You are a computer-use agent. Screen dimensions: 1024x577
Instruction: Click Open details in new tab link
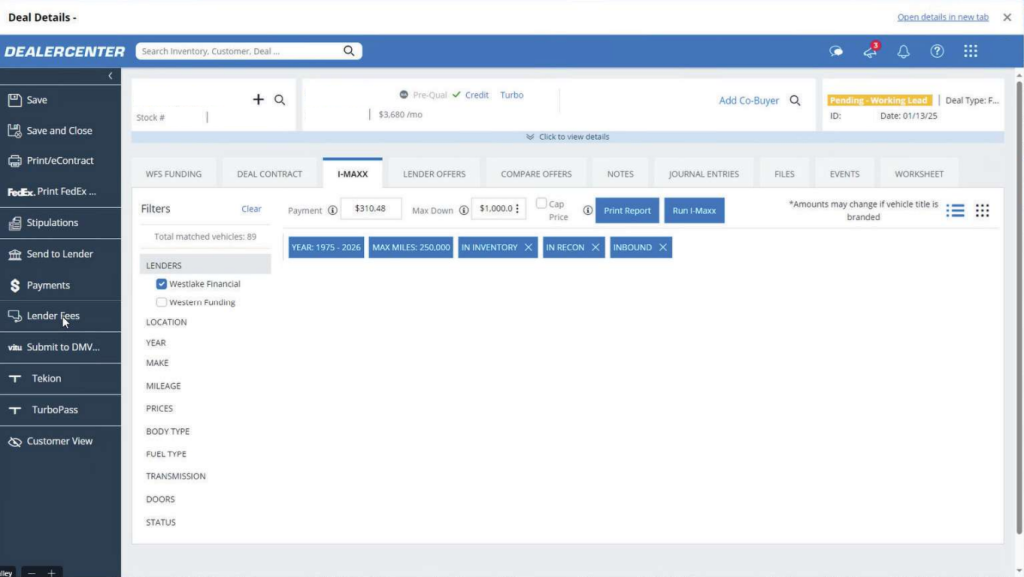[x=942, y=17]
